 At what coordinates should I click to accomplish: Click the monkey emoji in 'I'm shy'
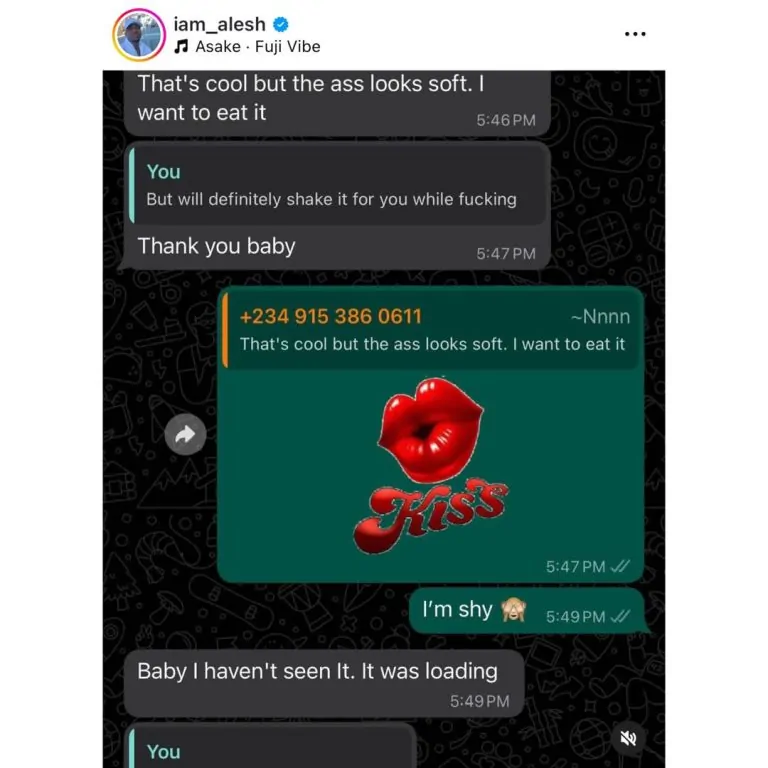pos(513,610)
